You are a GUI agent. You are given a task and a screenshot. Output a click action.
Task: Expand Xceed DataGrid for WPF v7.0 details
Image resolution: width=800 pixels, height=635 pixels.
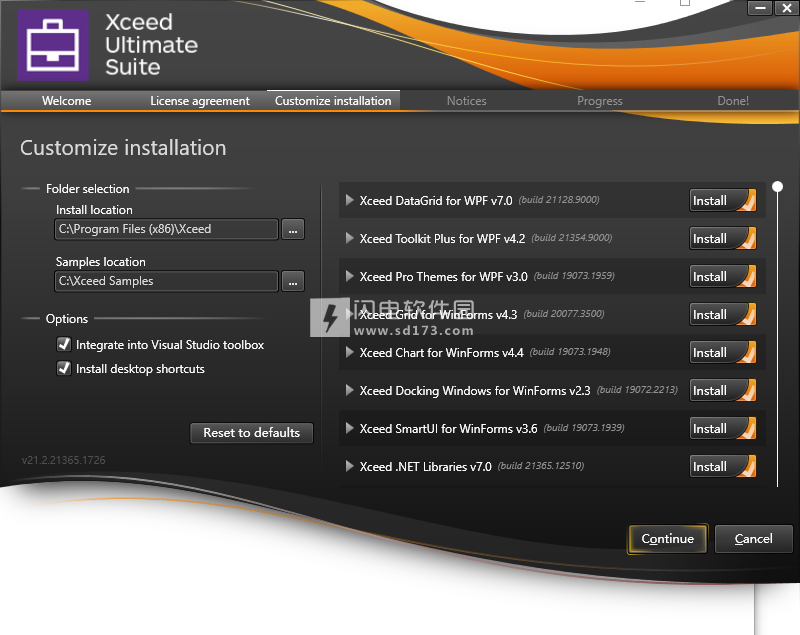[x=349, y=200]
